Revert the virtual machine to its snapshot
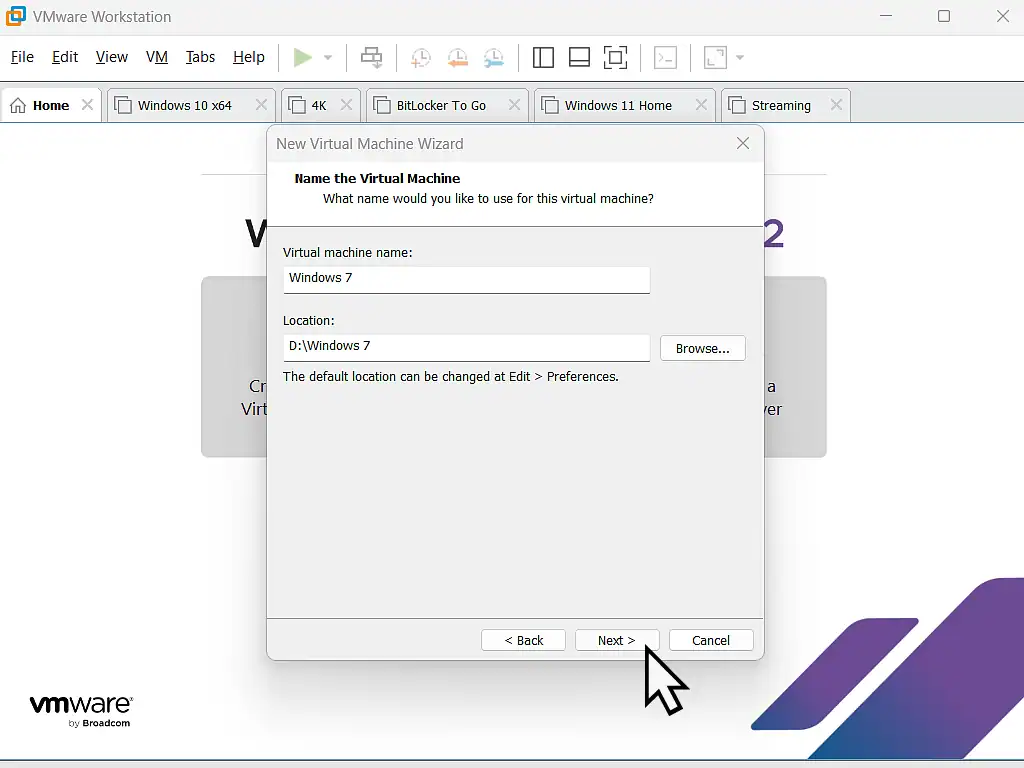The height and width of the screenshot is (768, 1024). 458,57
